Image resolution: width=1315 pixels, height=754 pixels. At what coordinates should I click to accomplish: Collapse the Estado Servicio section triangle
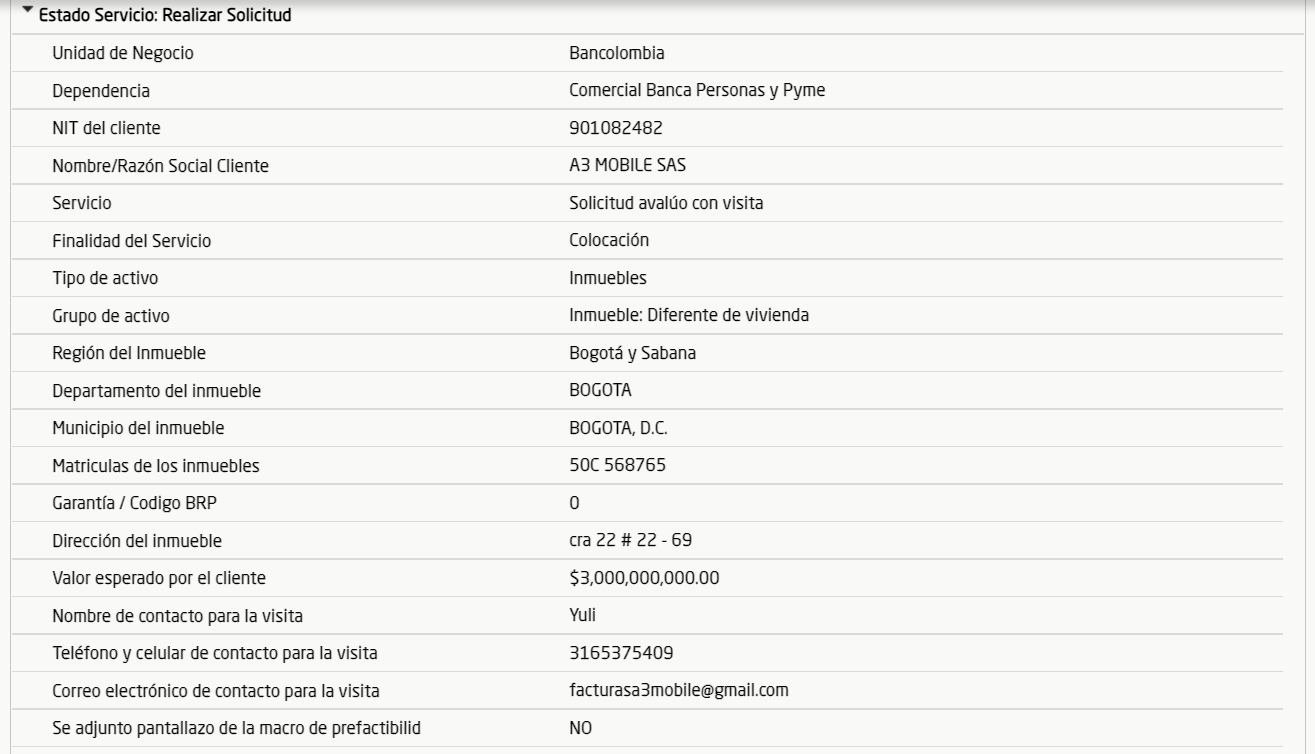27,15
